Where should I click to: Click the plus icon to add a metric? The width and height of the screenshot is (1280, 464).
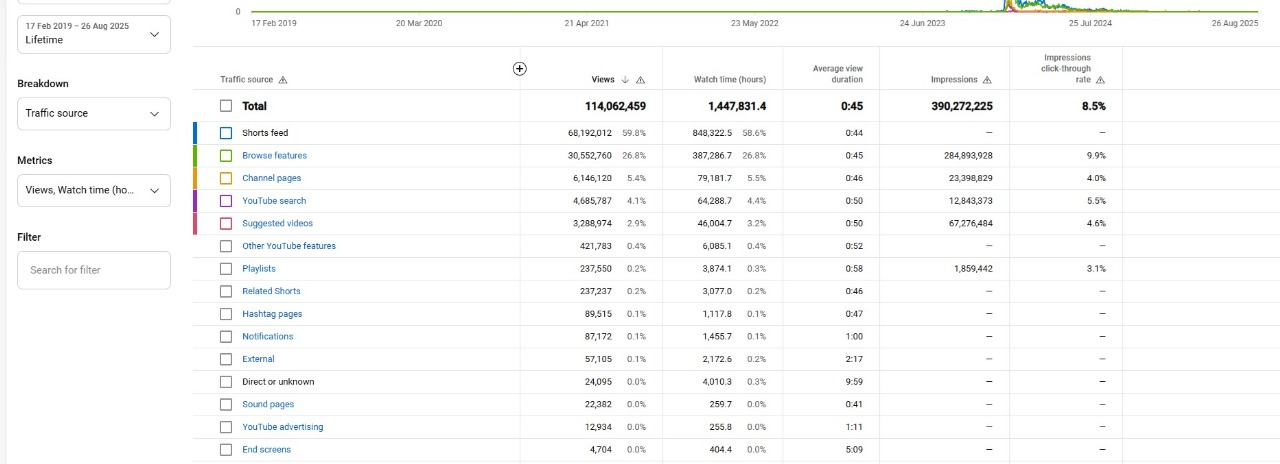[519, 68]
